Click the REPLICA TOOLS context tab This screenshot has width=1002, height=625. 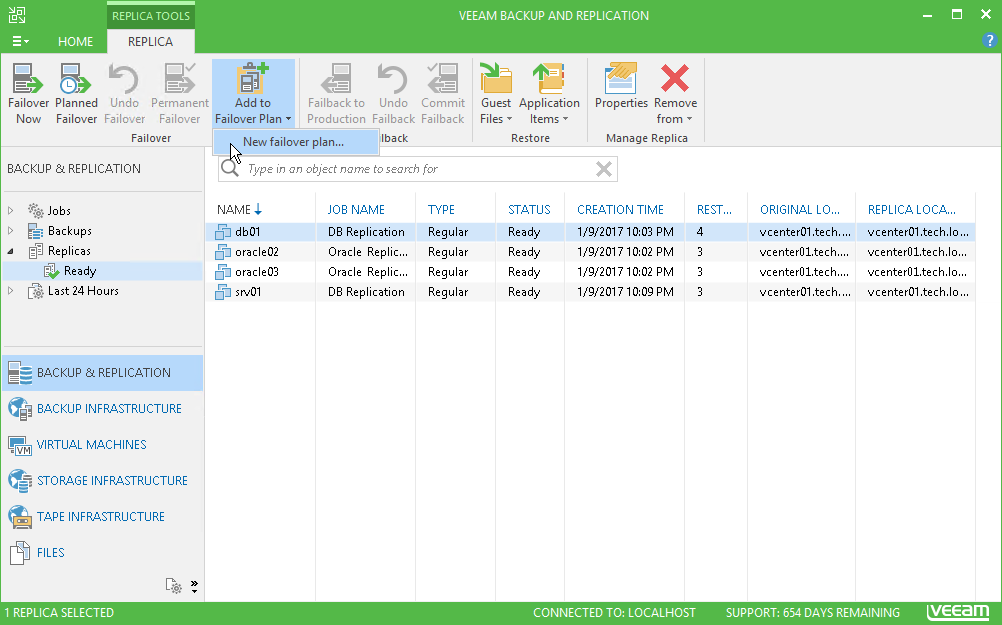click(x=151, y=16)
